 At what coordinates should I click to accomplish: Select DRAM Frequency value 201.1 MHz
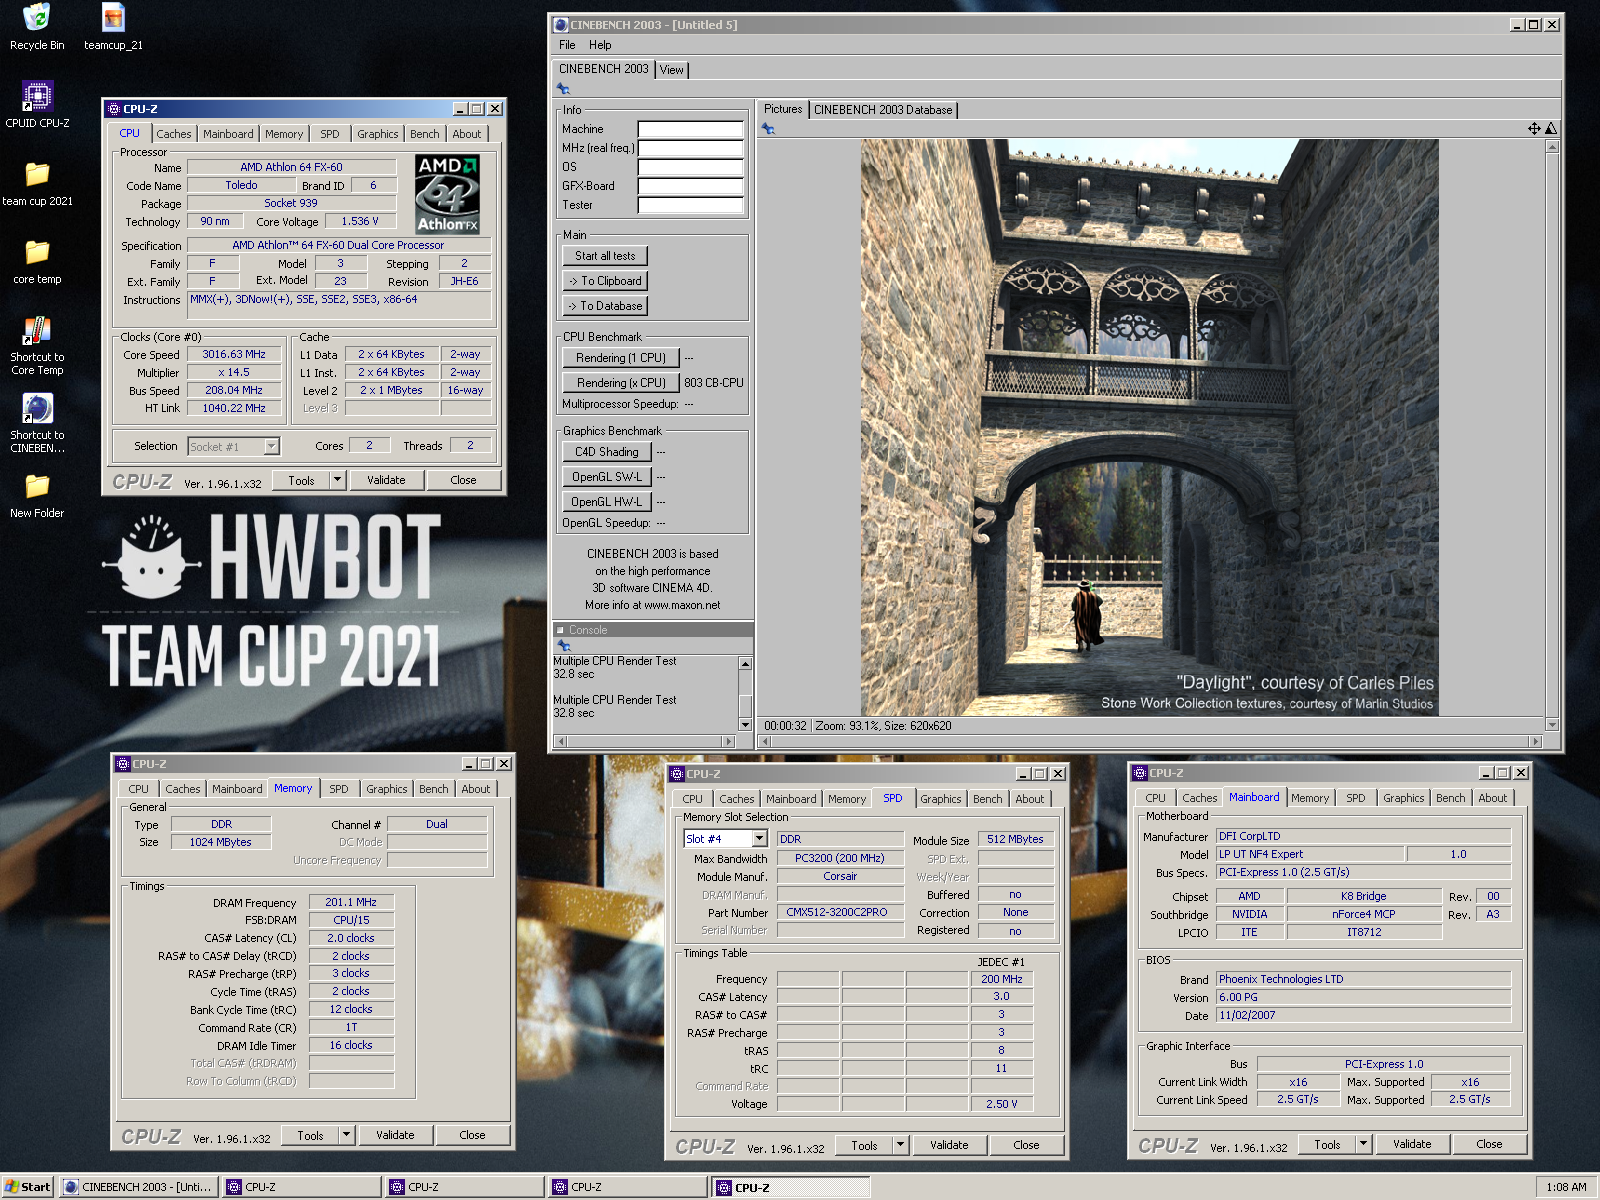(351, 902)
